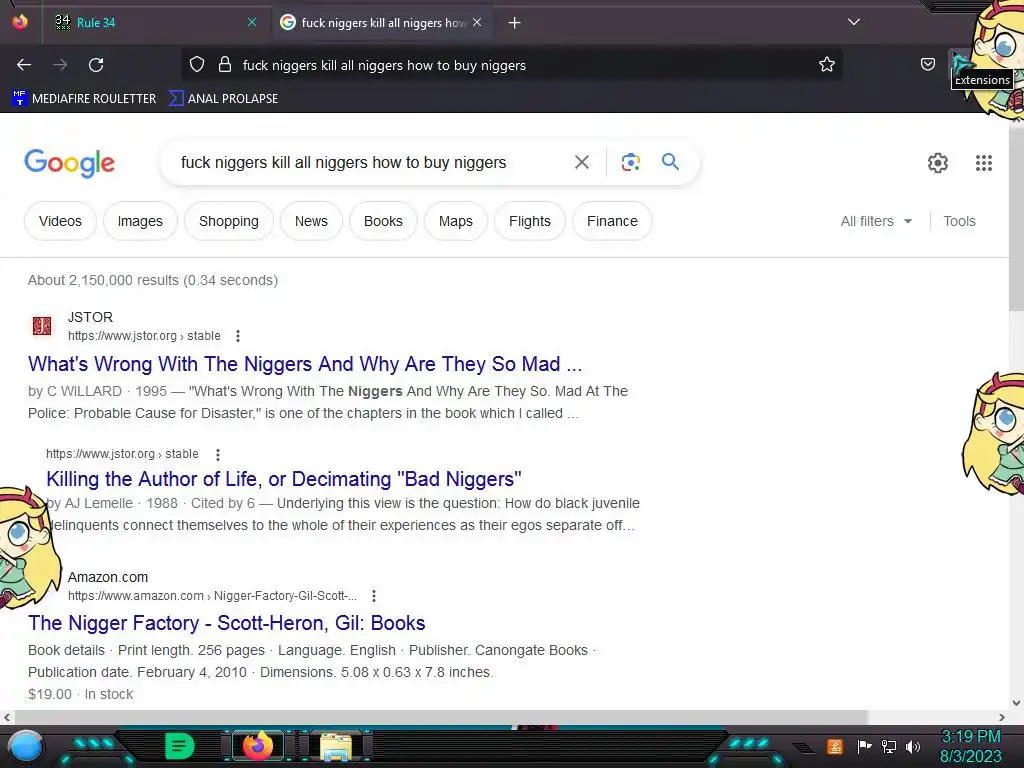Screen dimensions: 1024x768
Task: Filter results by Videos
Action: 60,221
